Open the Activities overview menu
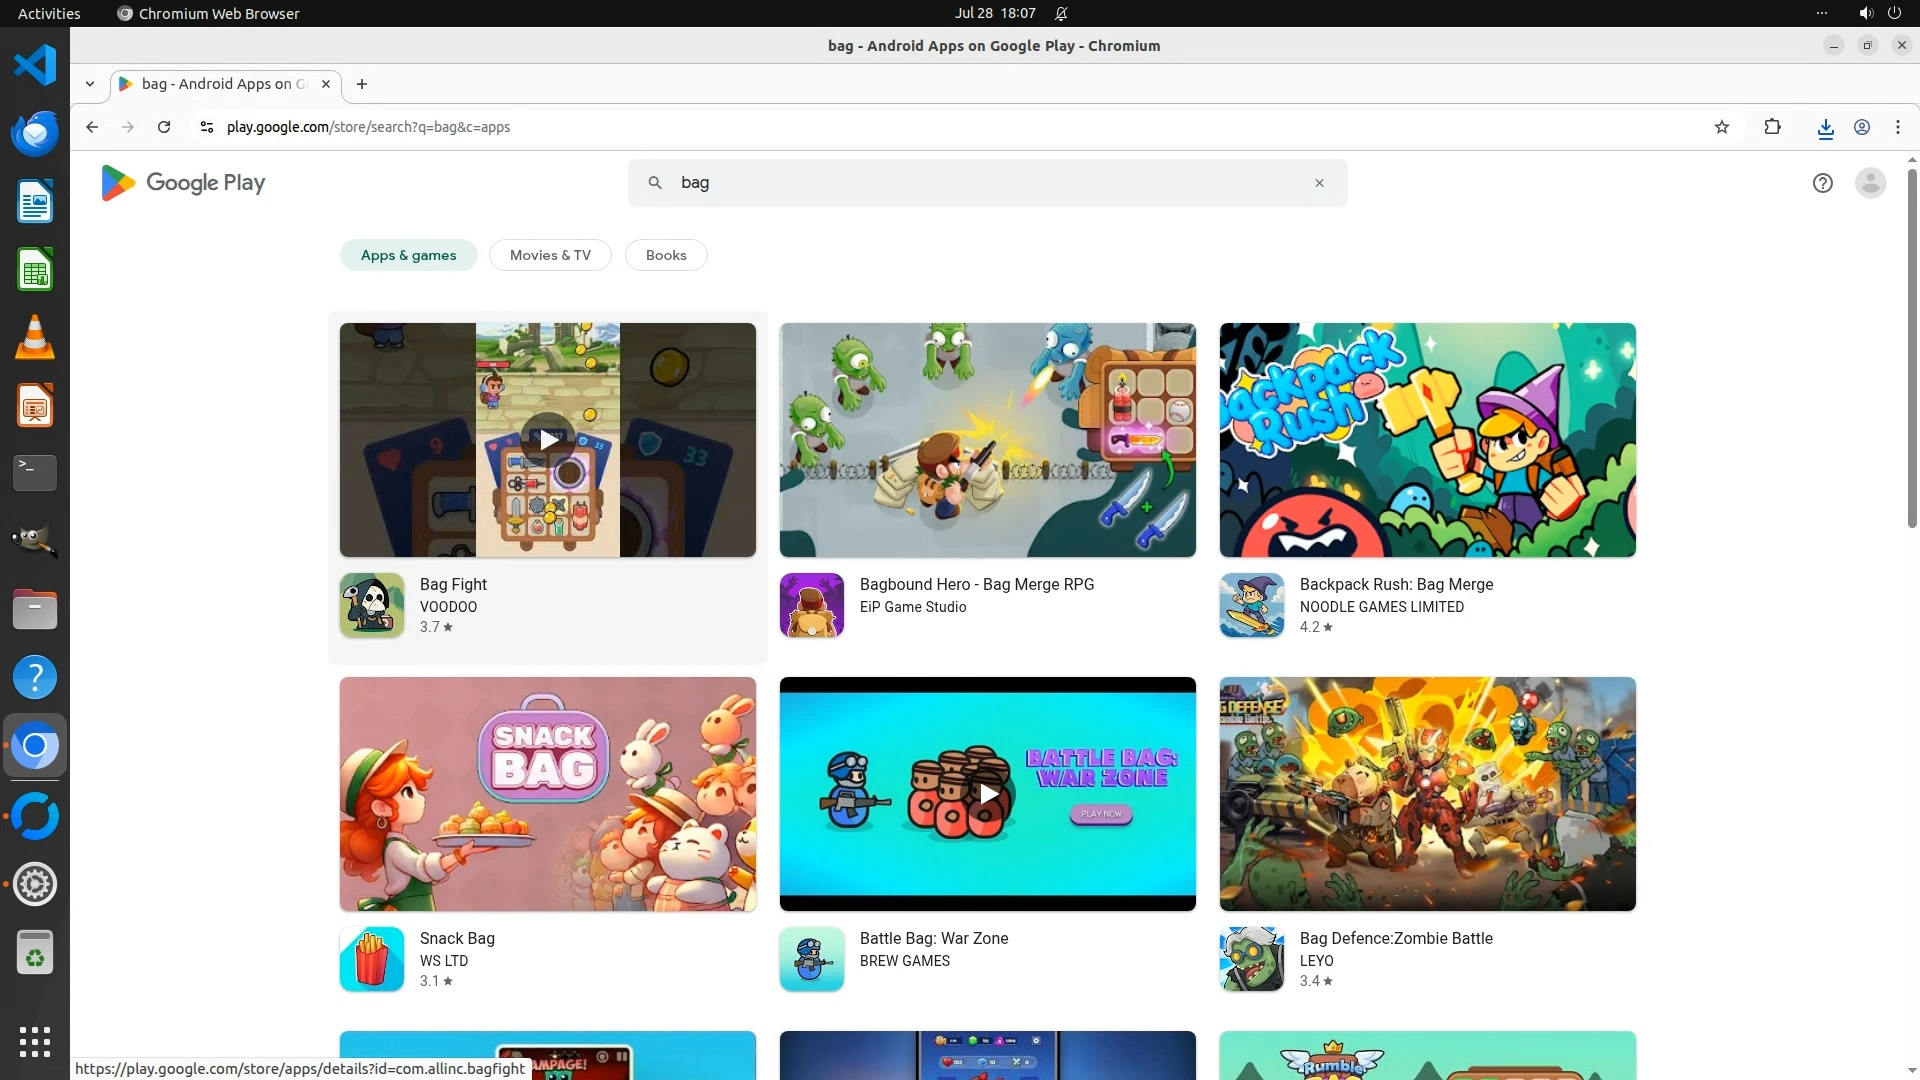The width and height of the screenshot is (1920, 1080). click(x=49, y=13)
